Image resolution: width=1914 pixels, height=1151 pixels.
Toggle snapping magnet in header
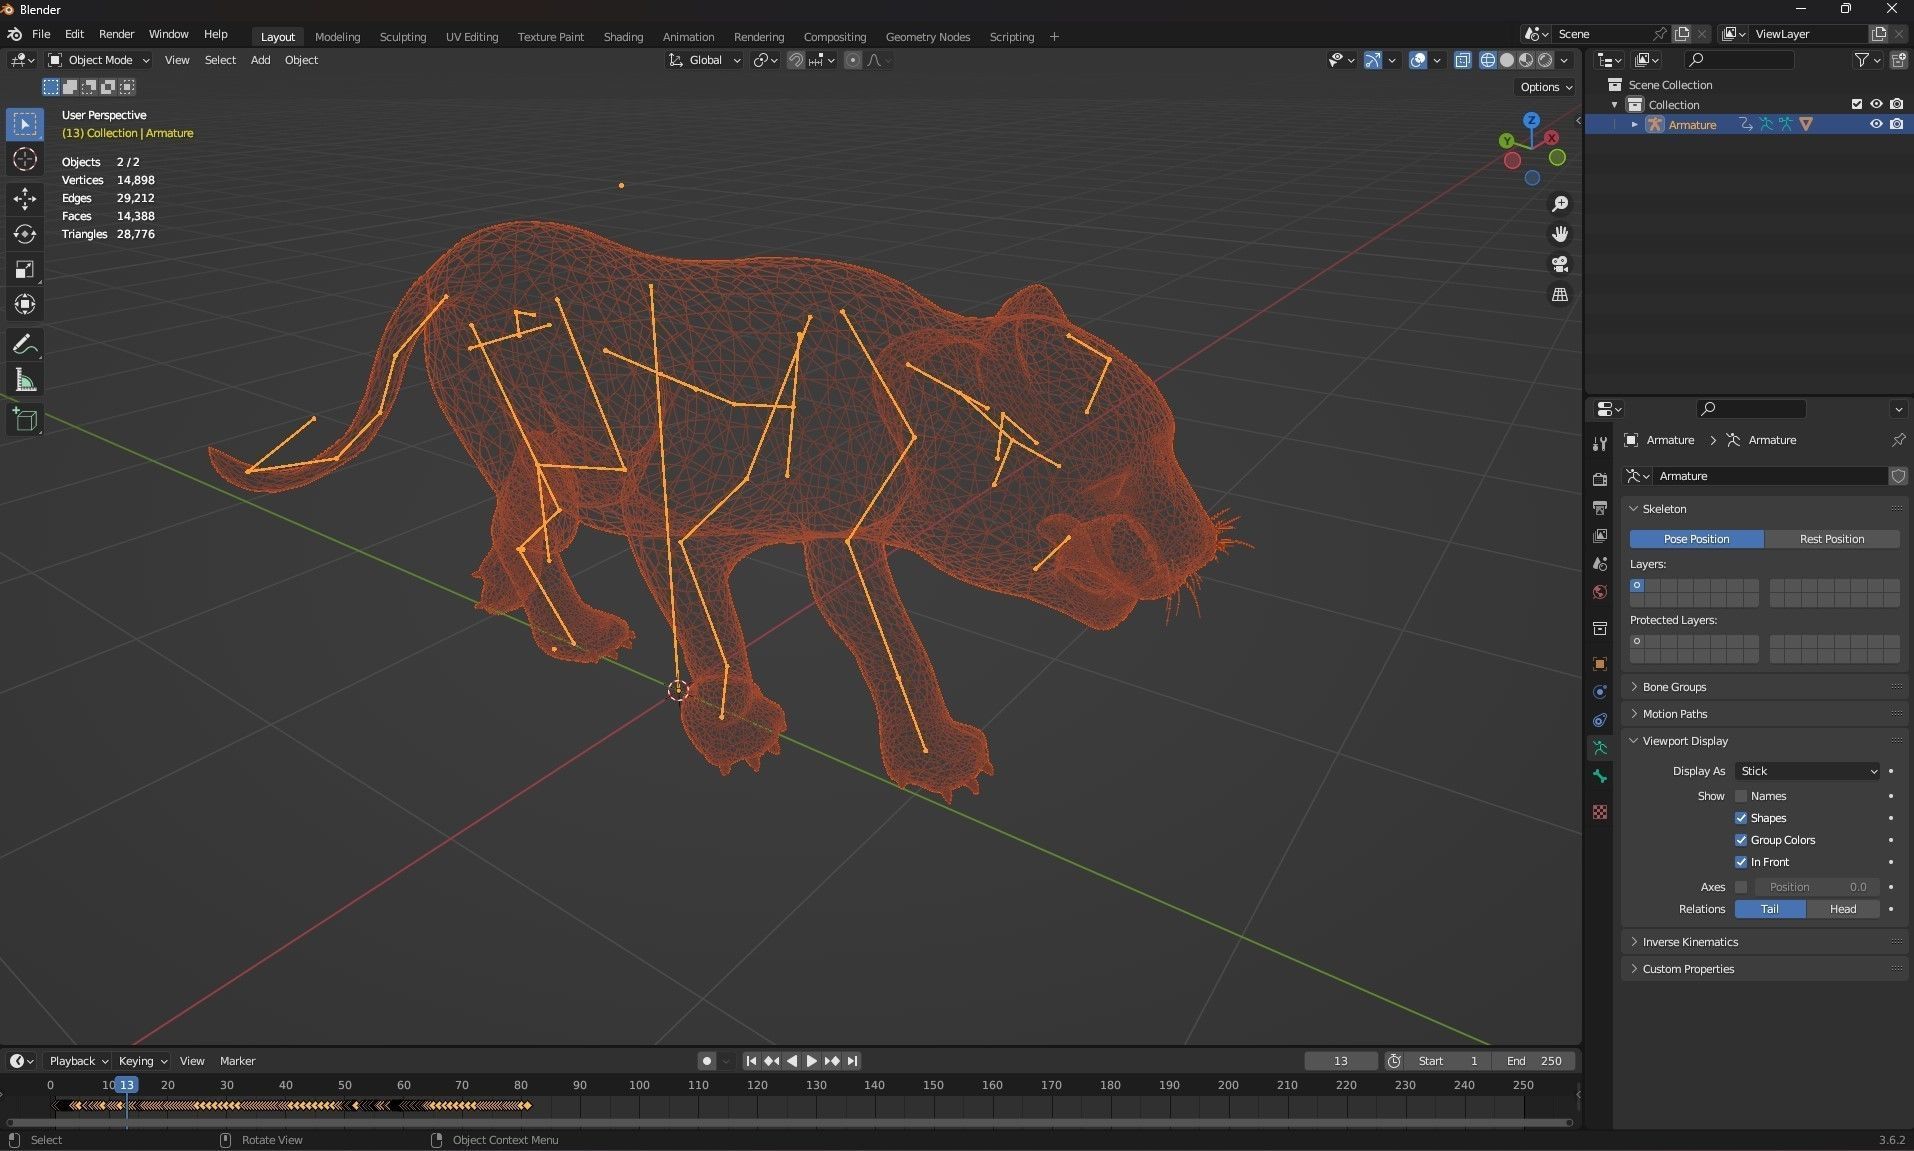click(x=796, y=60)
